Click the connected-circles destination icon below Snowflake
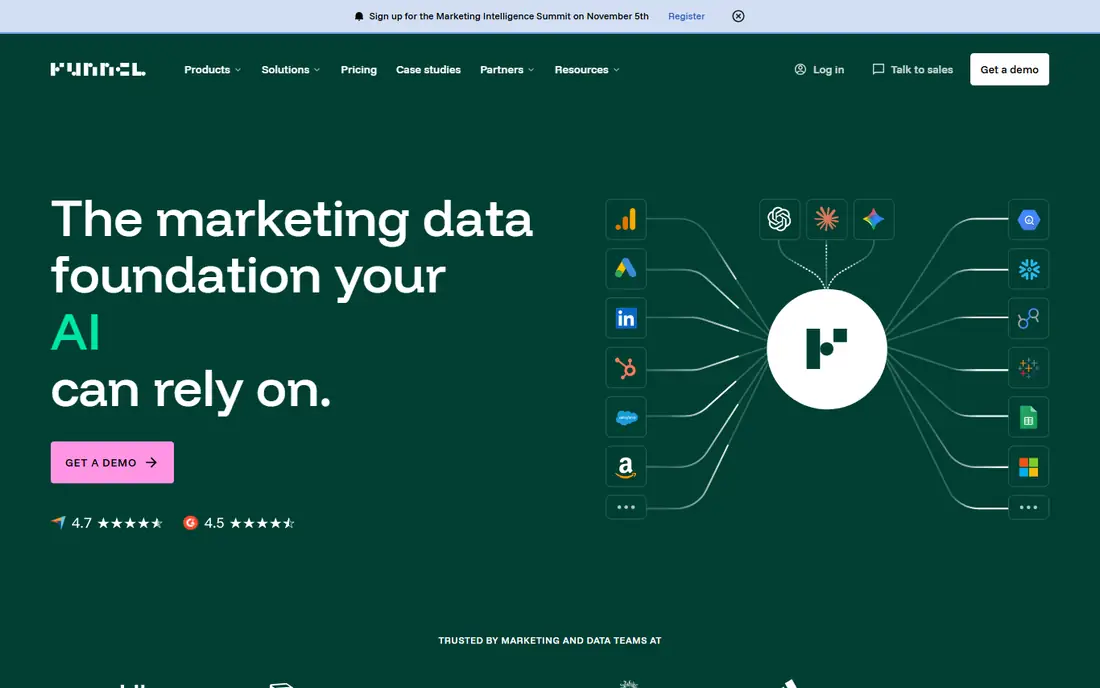1100x688 pixels. point(1028,318)
